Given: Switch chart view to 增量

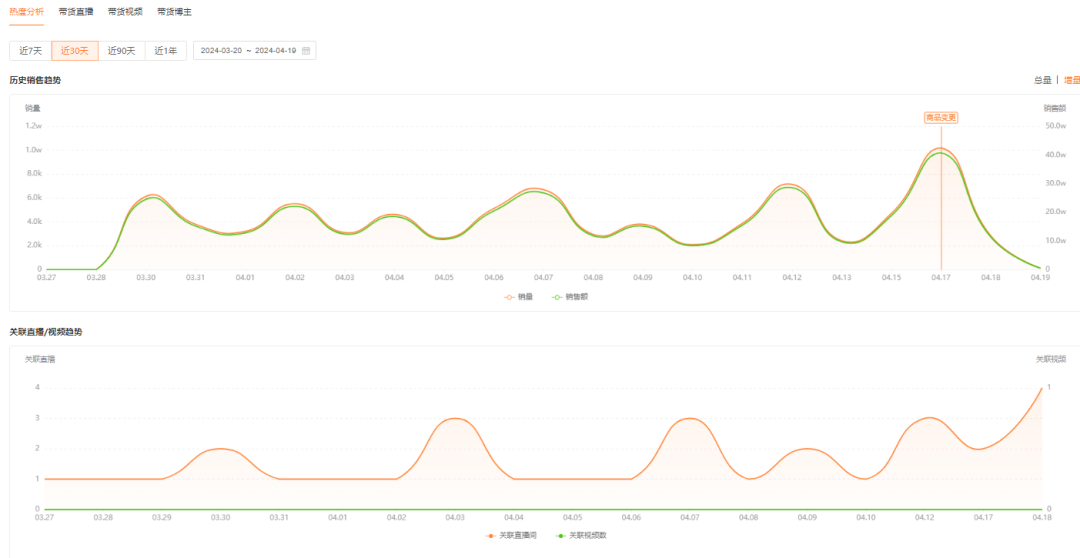Looking at the screenshot, I should (x=1071, y=80).
